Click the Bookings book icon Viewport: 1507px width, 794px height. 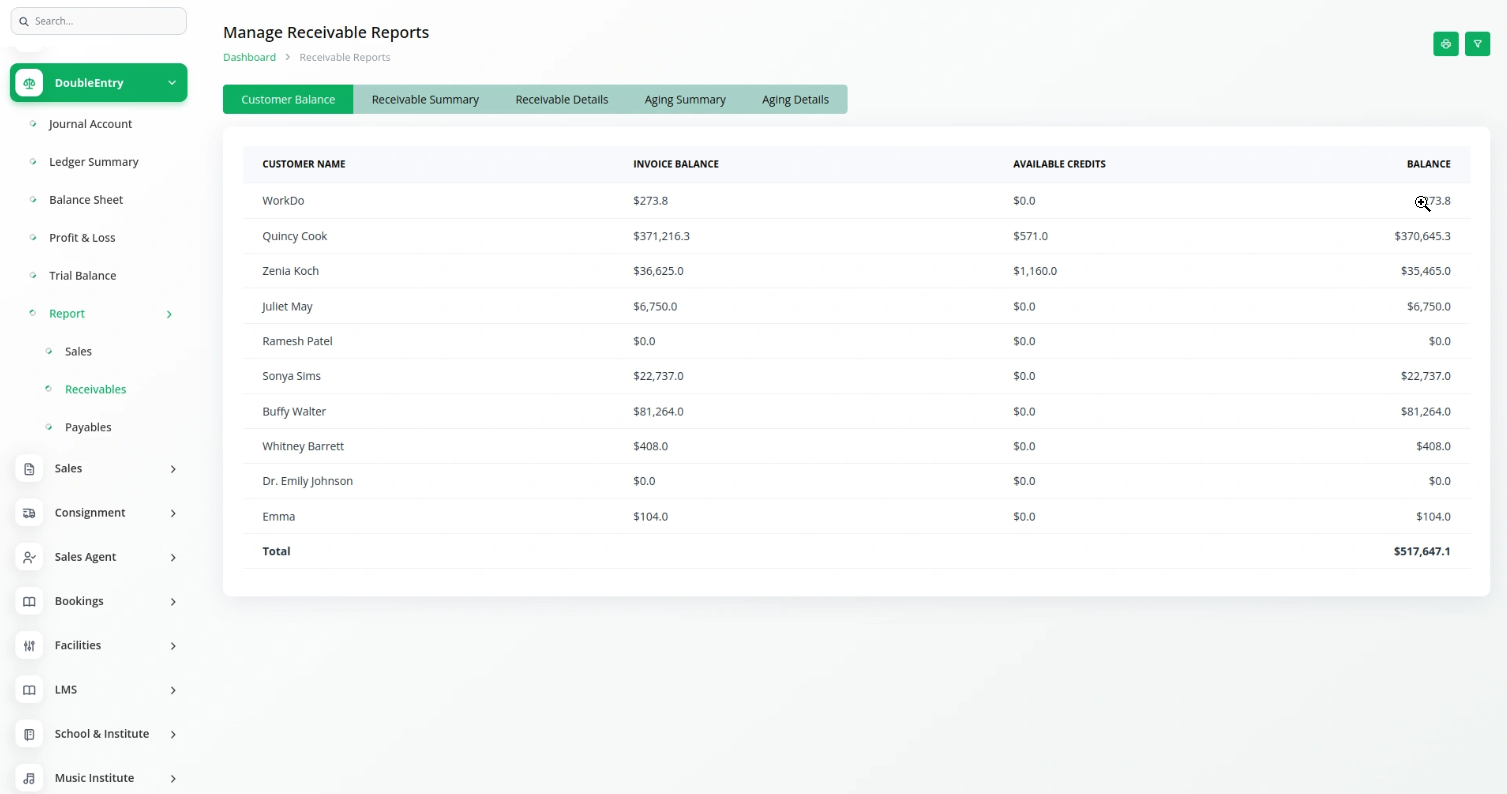[29, 601]
